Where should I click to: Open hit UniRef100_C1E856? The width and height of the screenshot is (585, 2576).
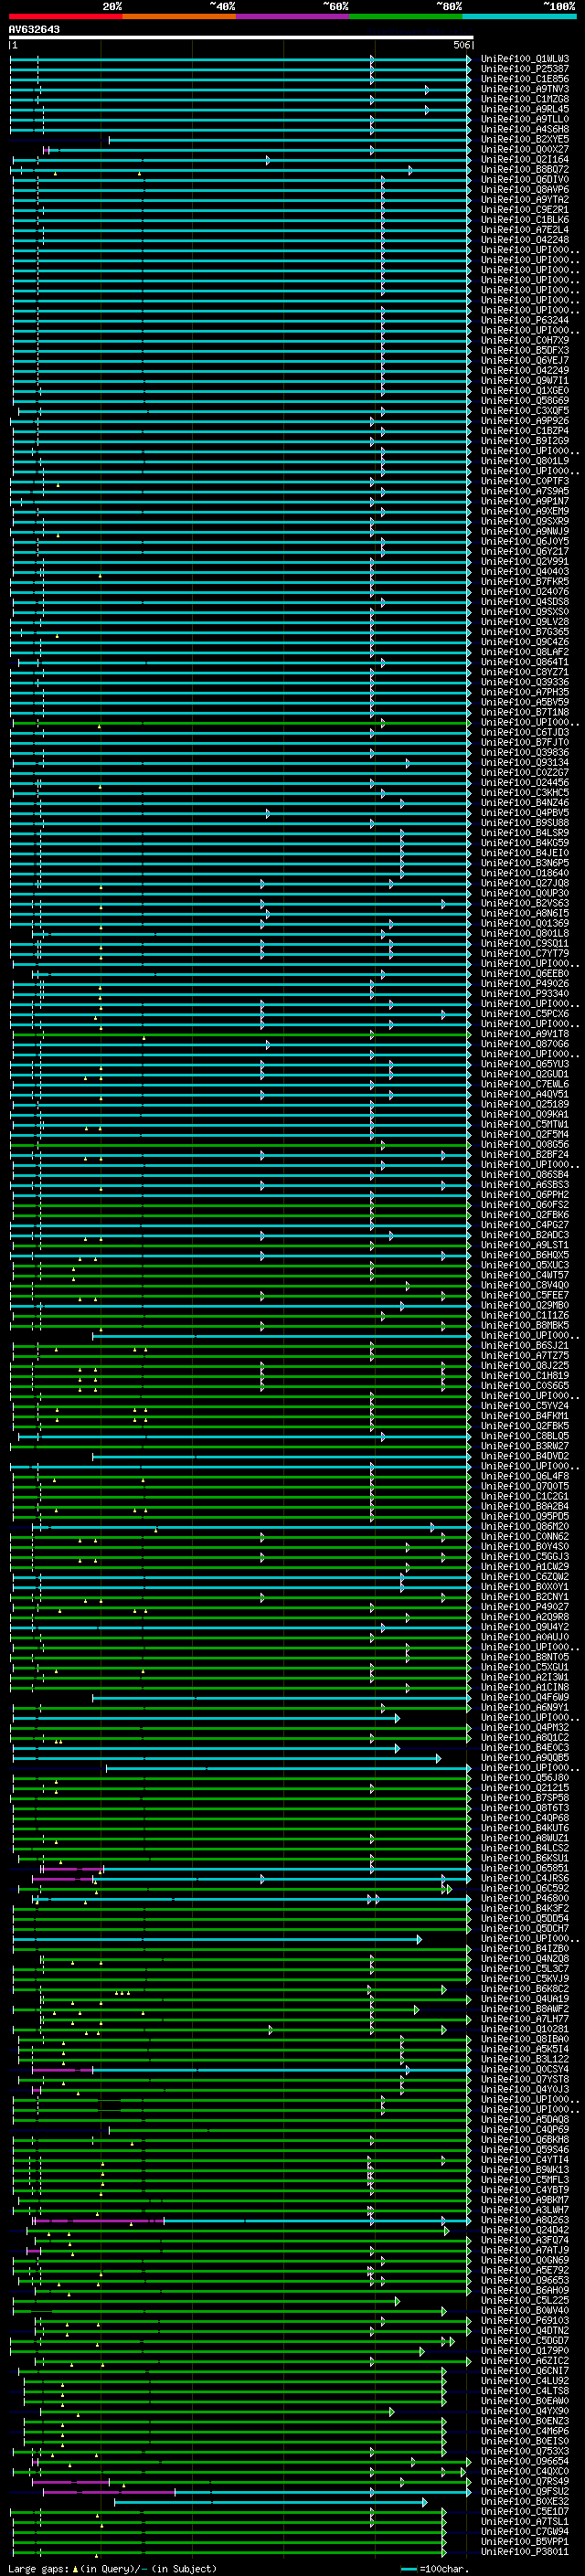[525, 79]
